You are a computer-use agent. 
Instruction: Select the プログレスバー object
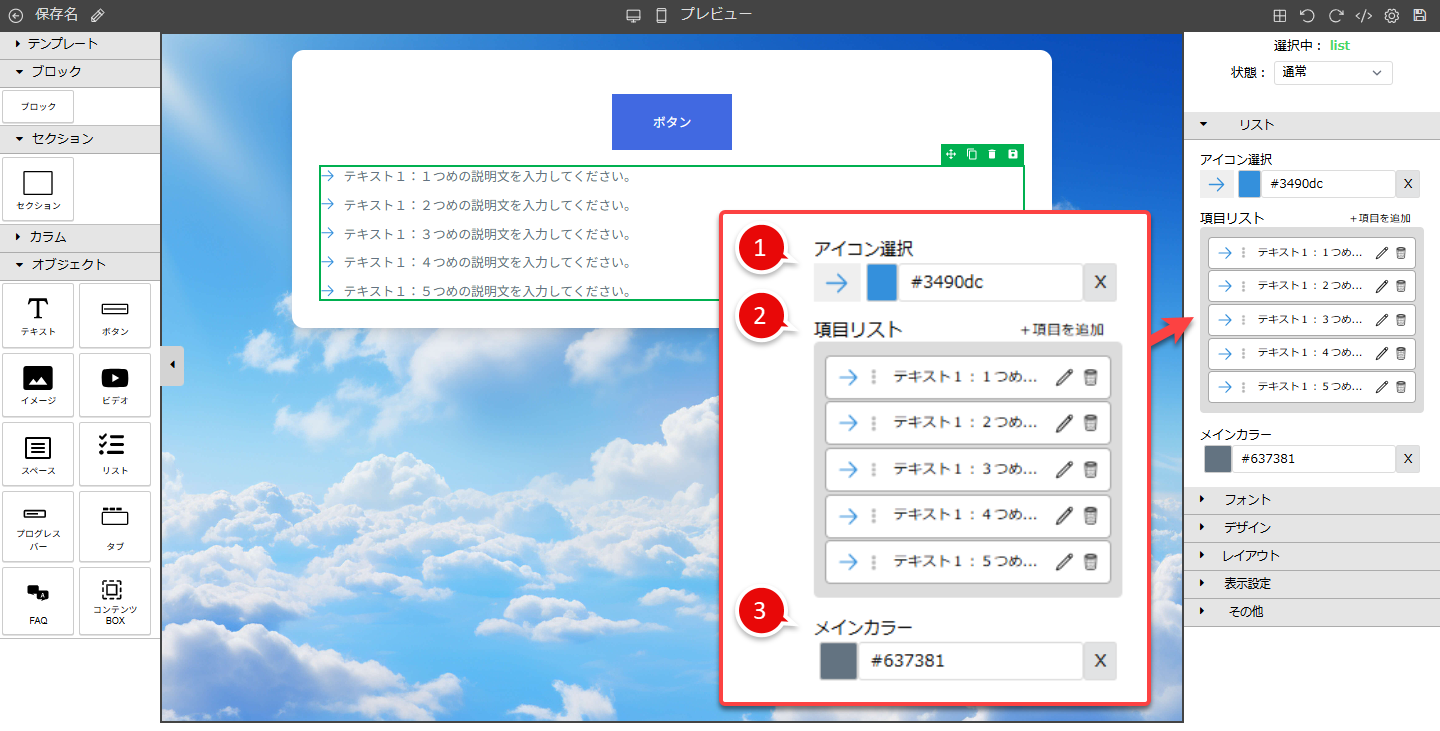pyautogui.click(x=38, y=527)
